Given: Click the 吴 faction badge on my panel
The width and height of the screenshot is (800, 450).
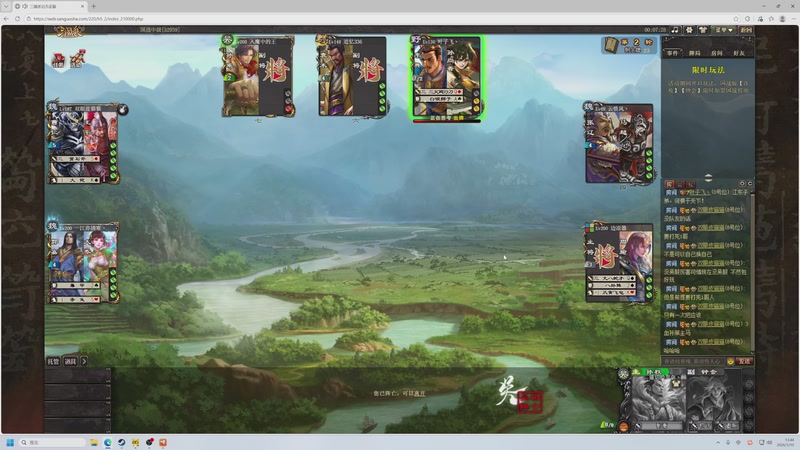Looking at the screenshot, I should click(x=623, y=373).
